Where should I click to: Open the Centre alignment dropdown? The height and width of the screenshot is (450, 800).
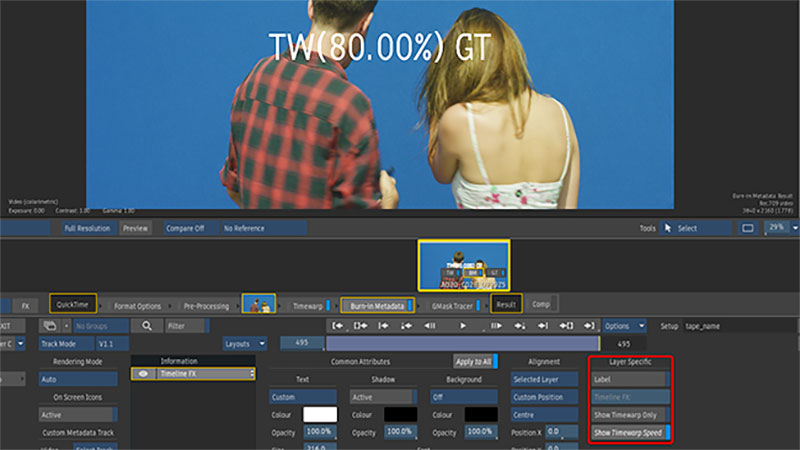[x=544, y=415]
